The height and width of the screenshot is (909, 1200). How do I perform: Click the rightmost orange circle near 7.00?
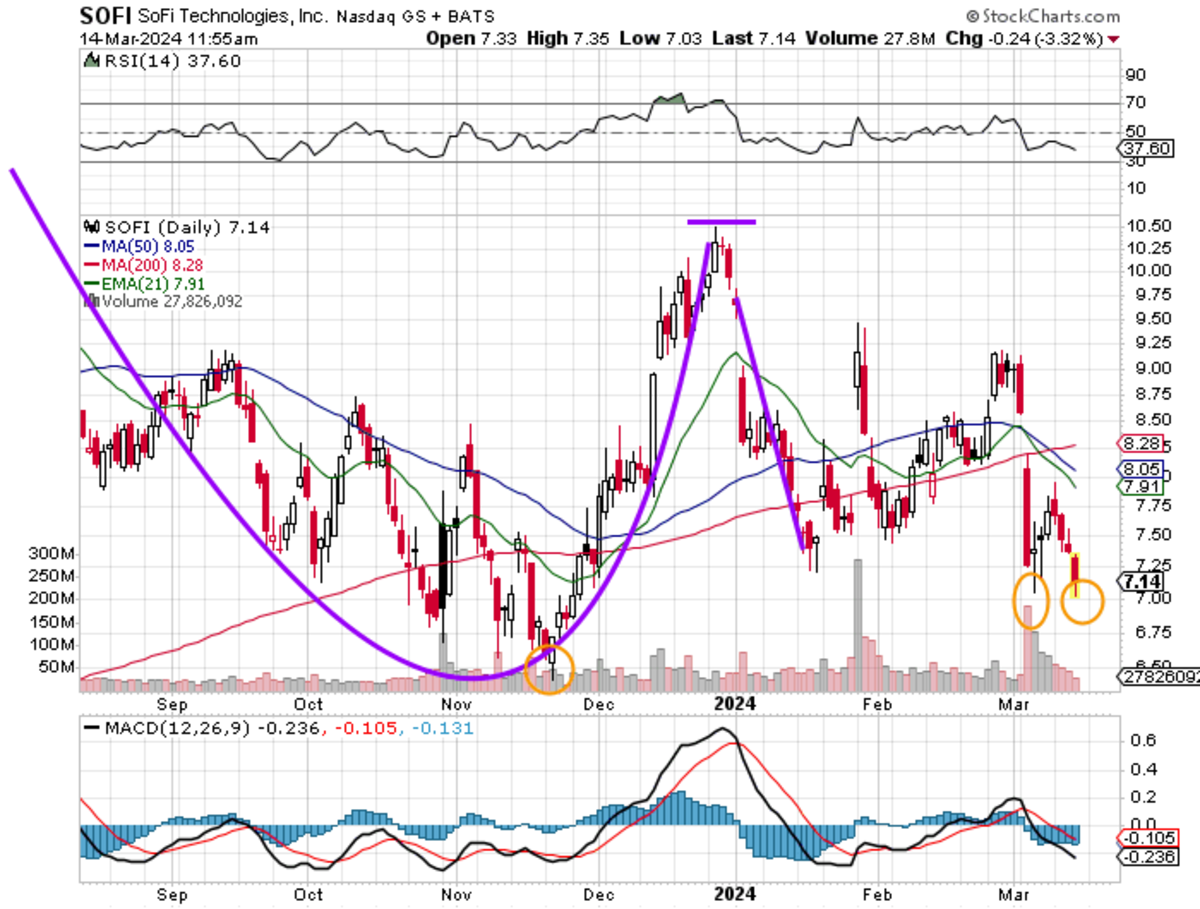click(x=1081, y=601)
